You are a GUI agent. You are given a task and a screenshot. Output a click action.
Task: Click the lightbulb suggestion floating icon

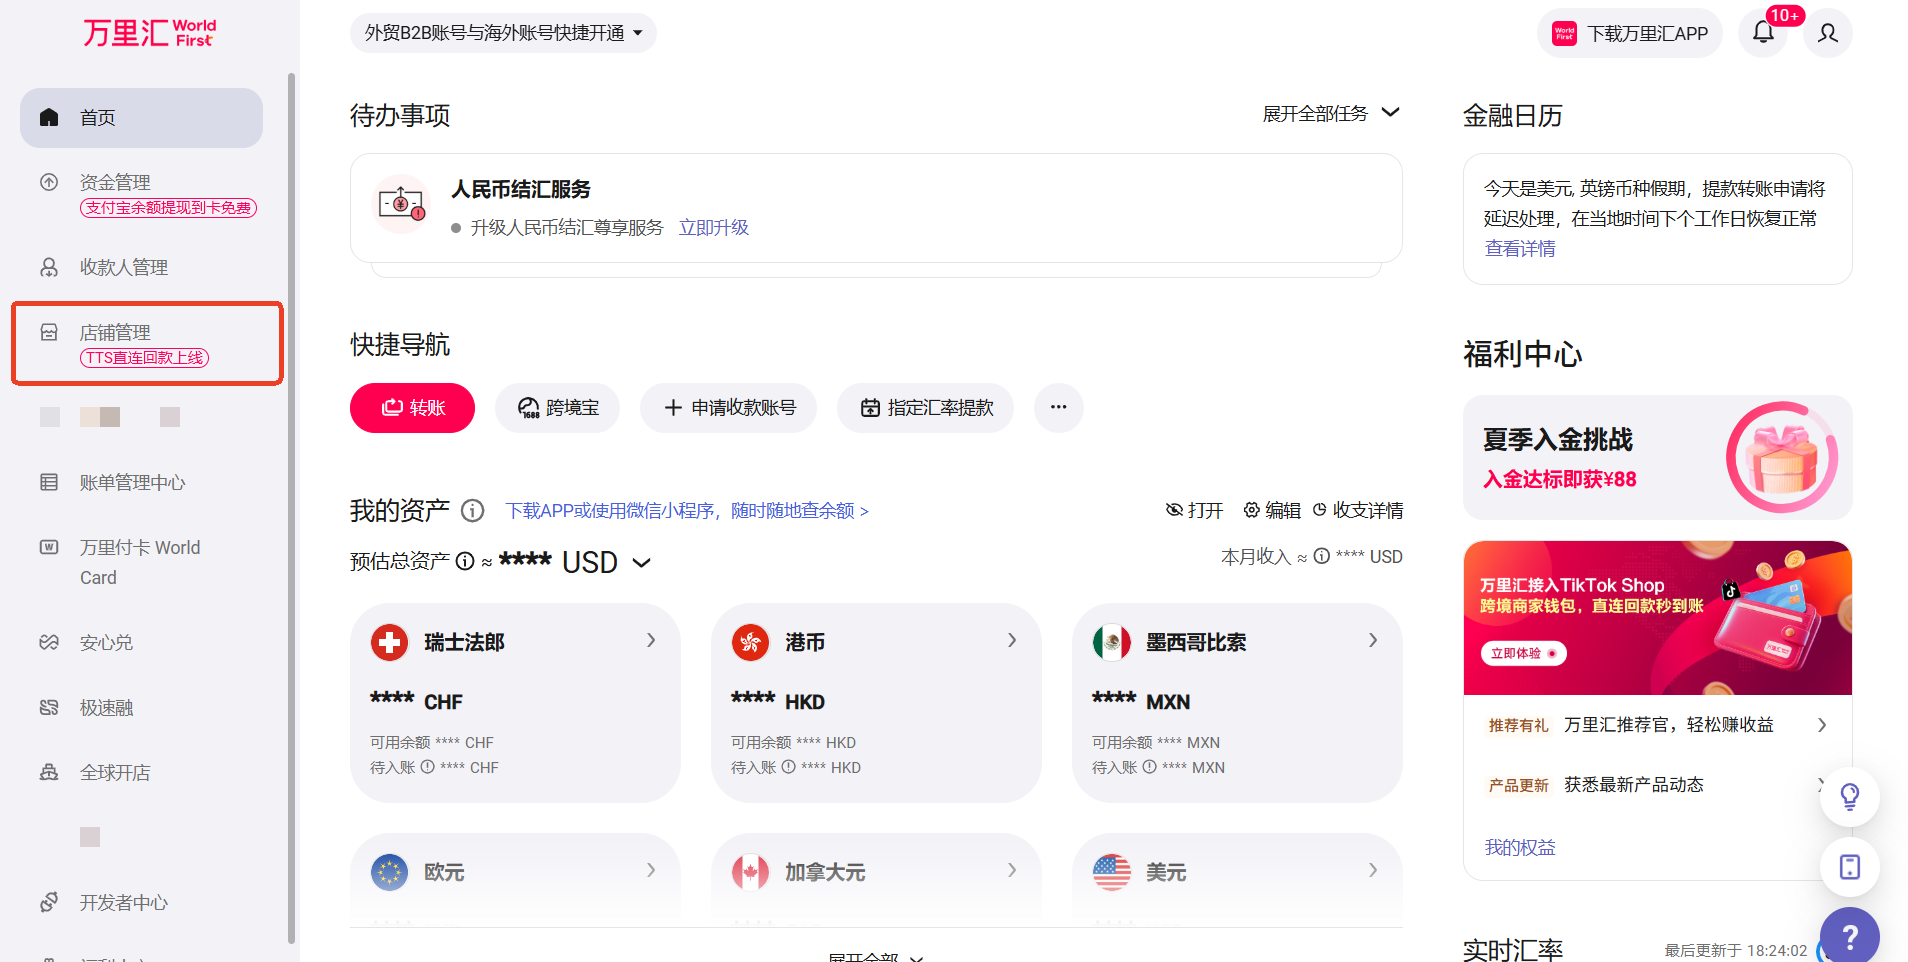1849,797
